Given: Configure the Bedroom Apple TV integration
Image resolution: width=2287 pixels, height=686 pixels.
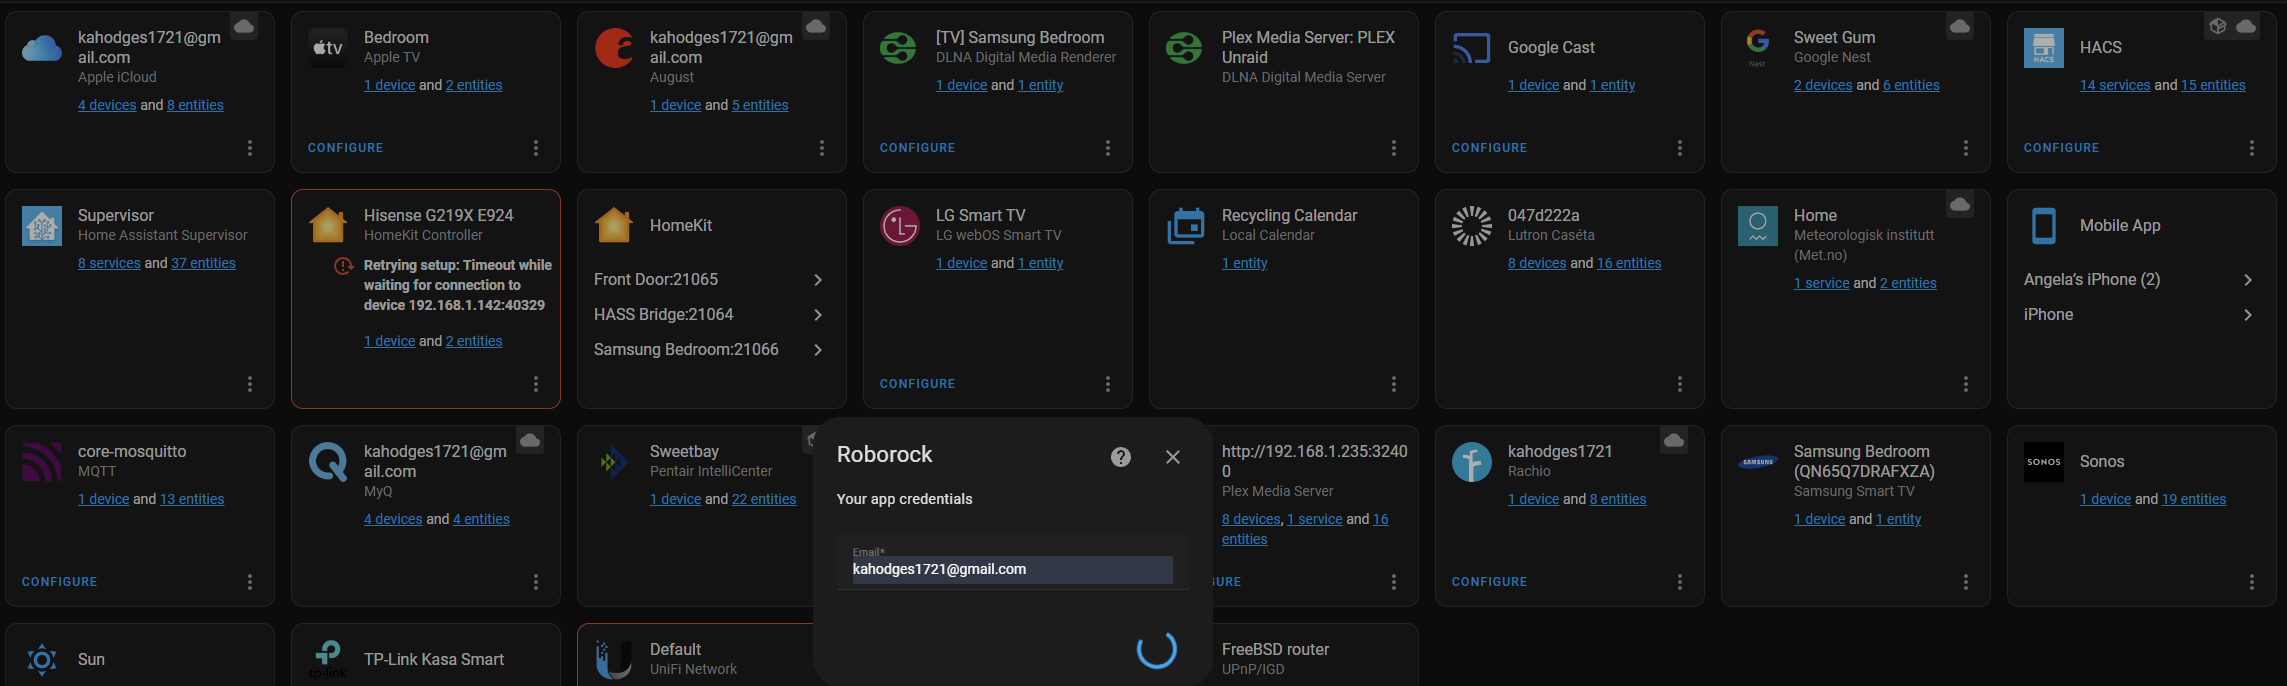Looking at the screenshot, I should (x=346, y=148).
